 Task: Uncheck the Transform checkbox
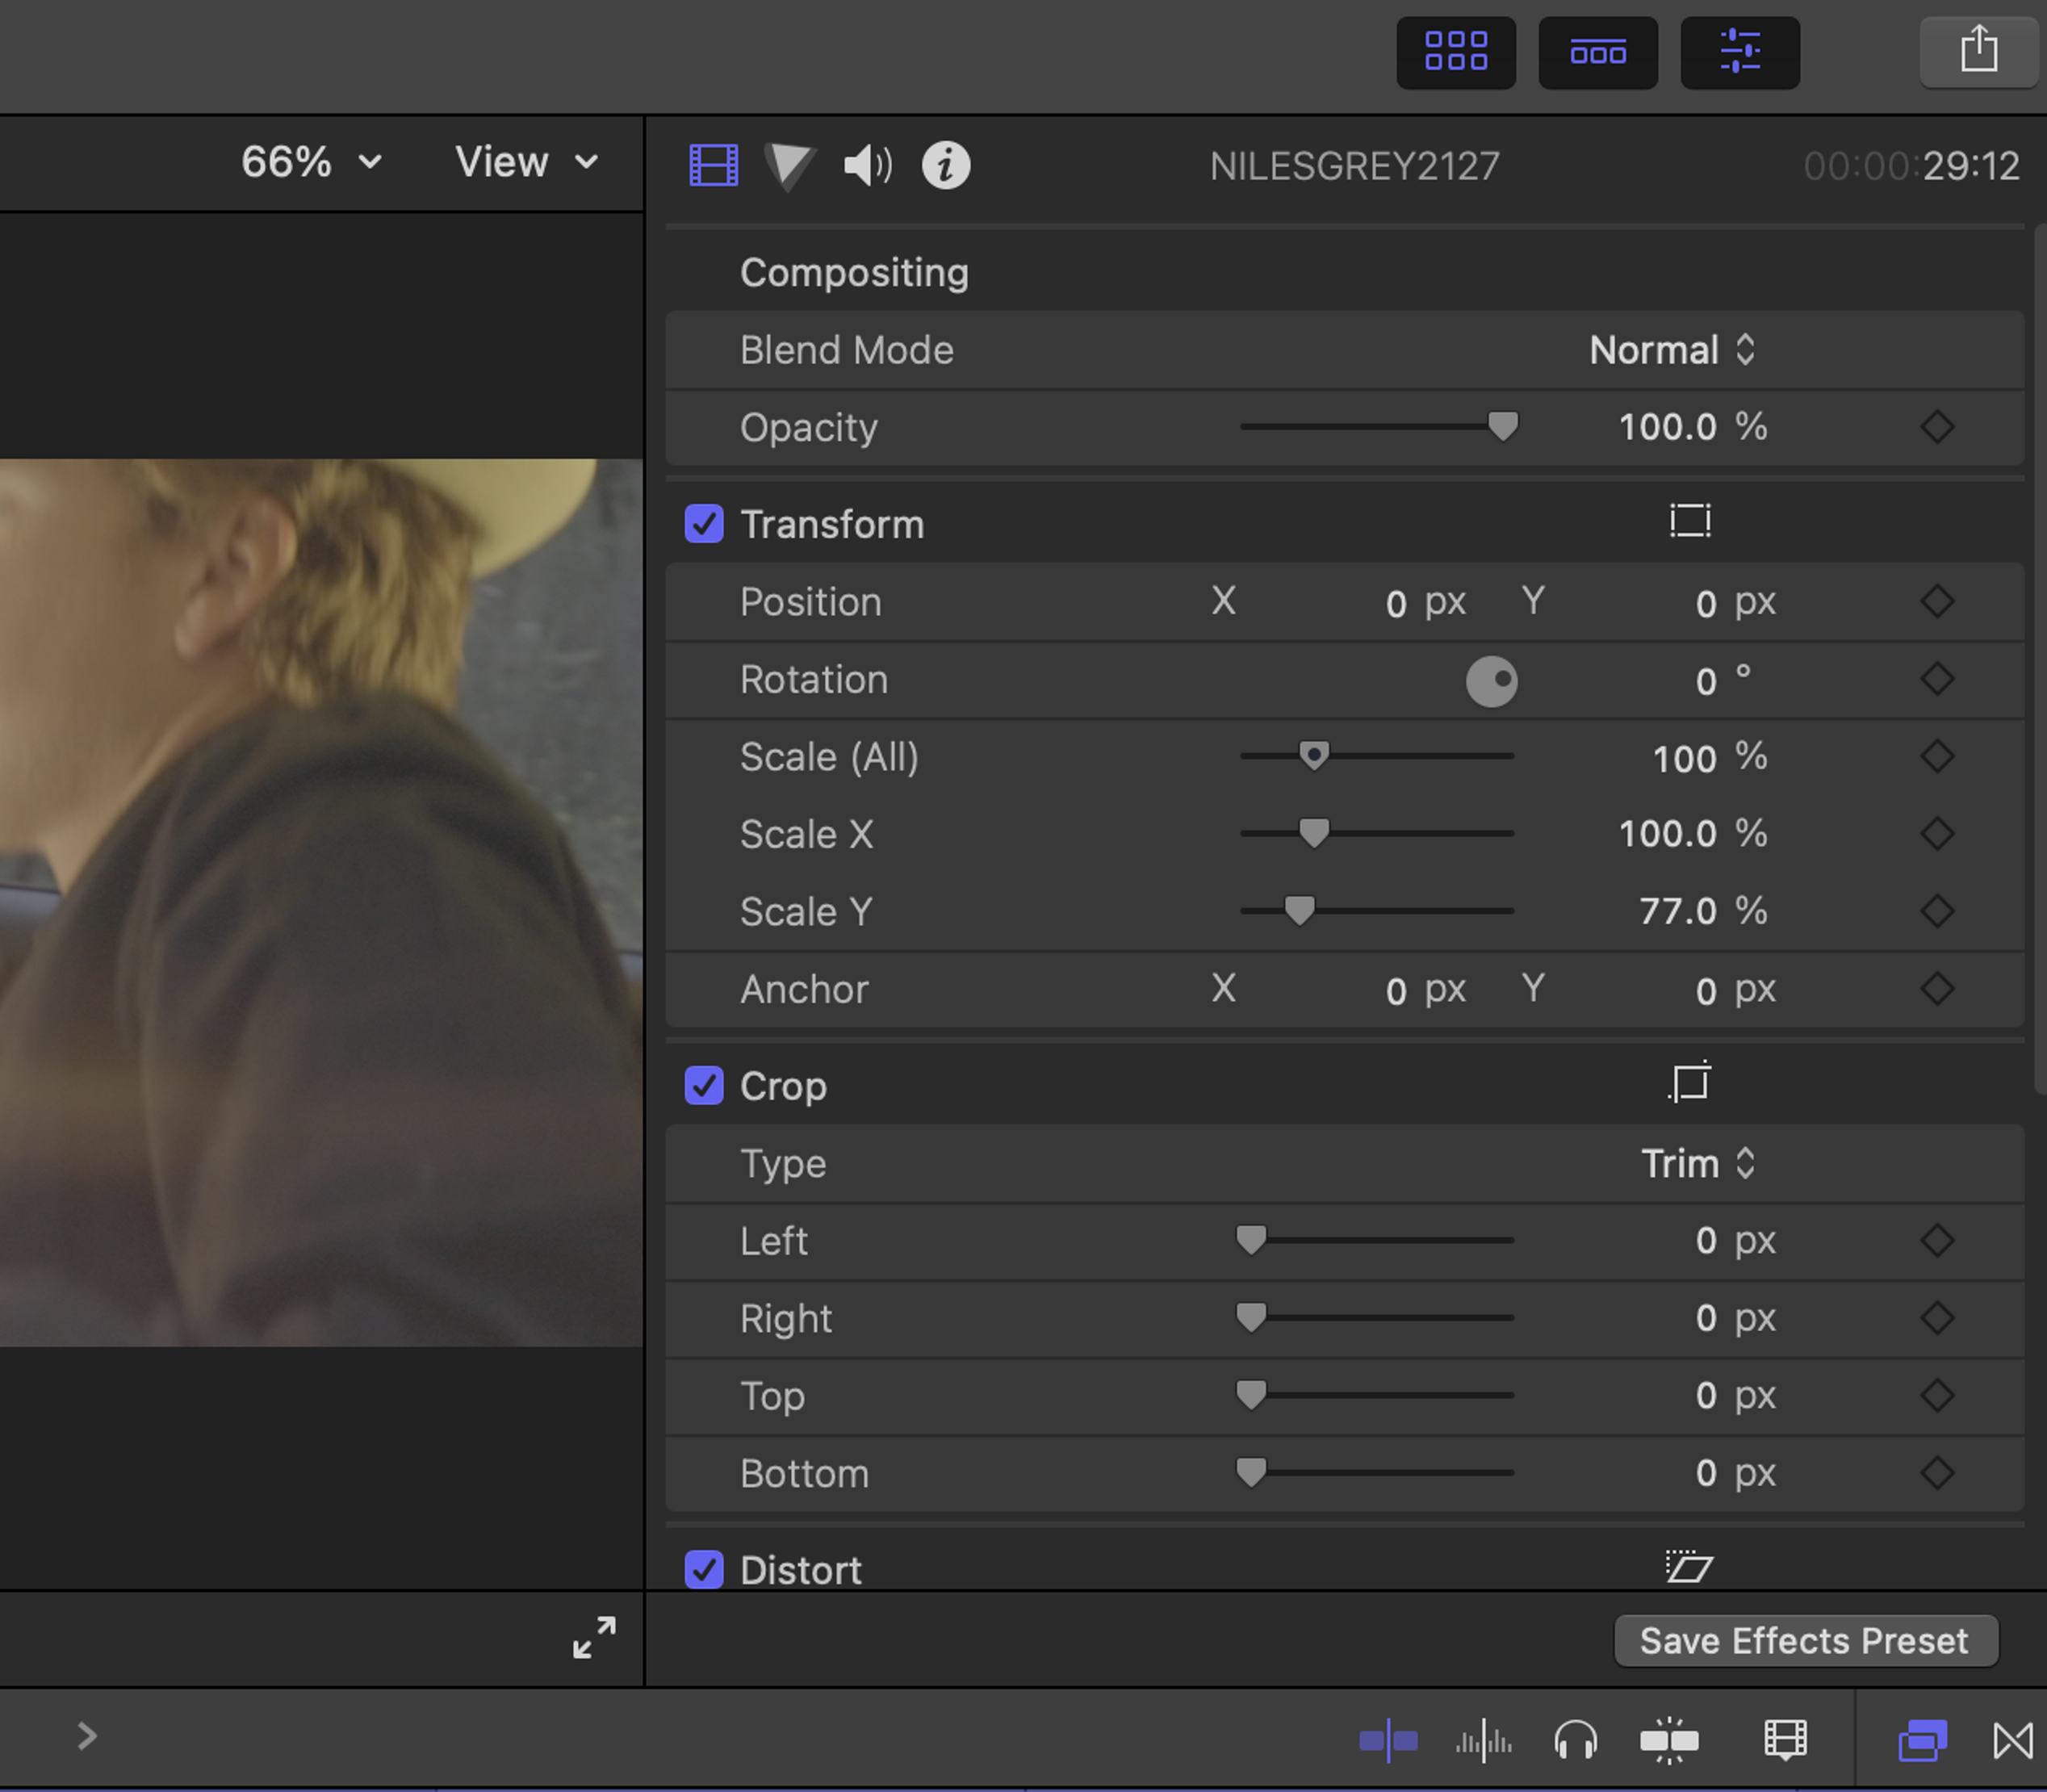click(x=704, y=523)
